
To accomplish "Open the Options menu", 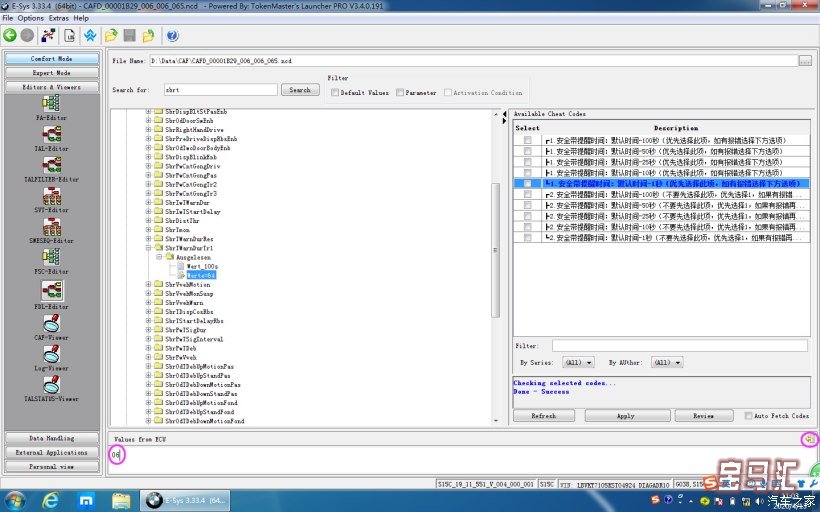I will (x=31, y=18).
